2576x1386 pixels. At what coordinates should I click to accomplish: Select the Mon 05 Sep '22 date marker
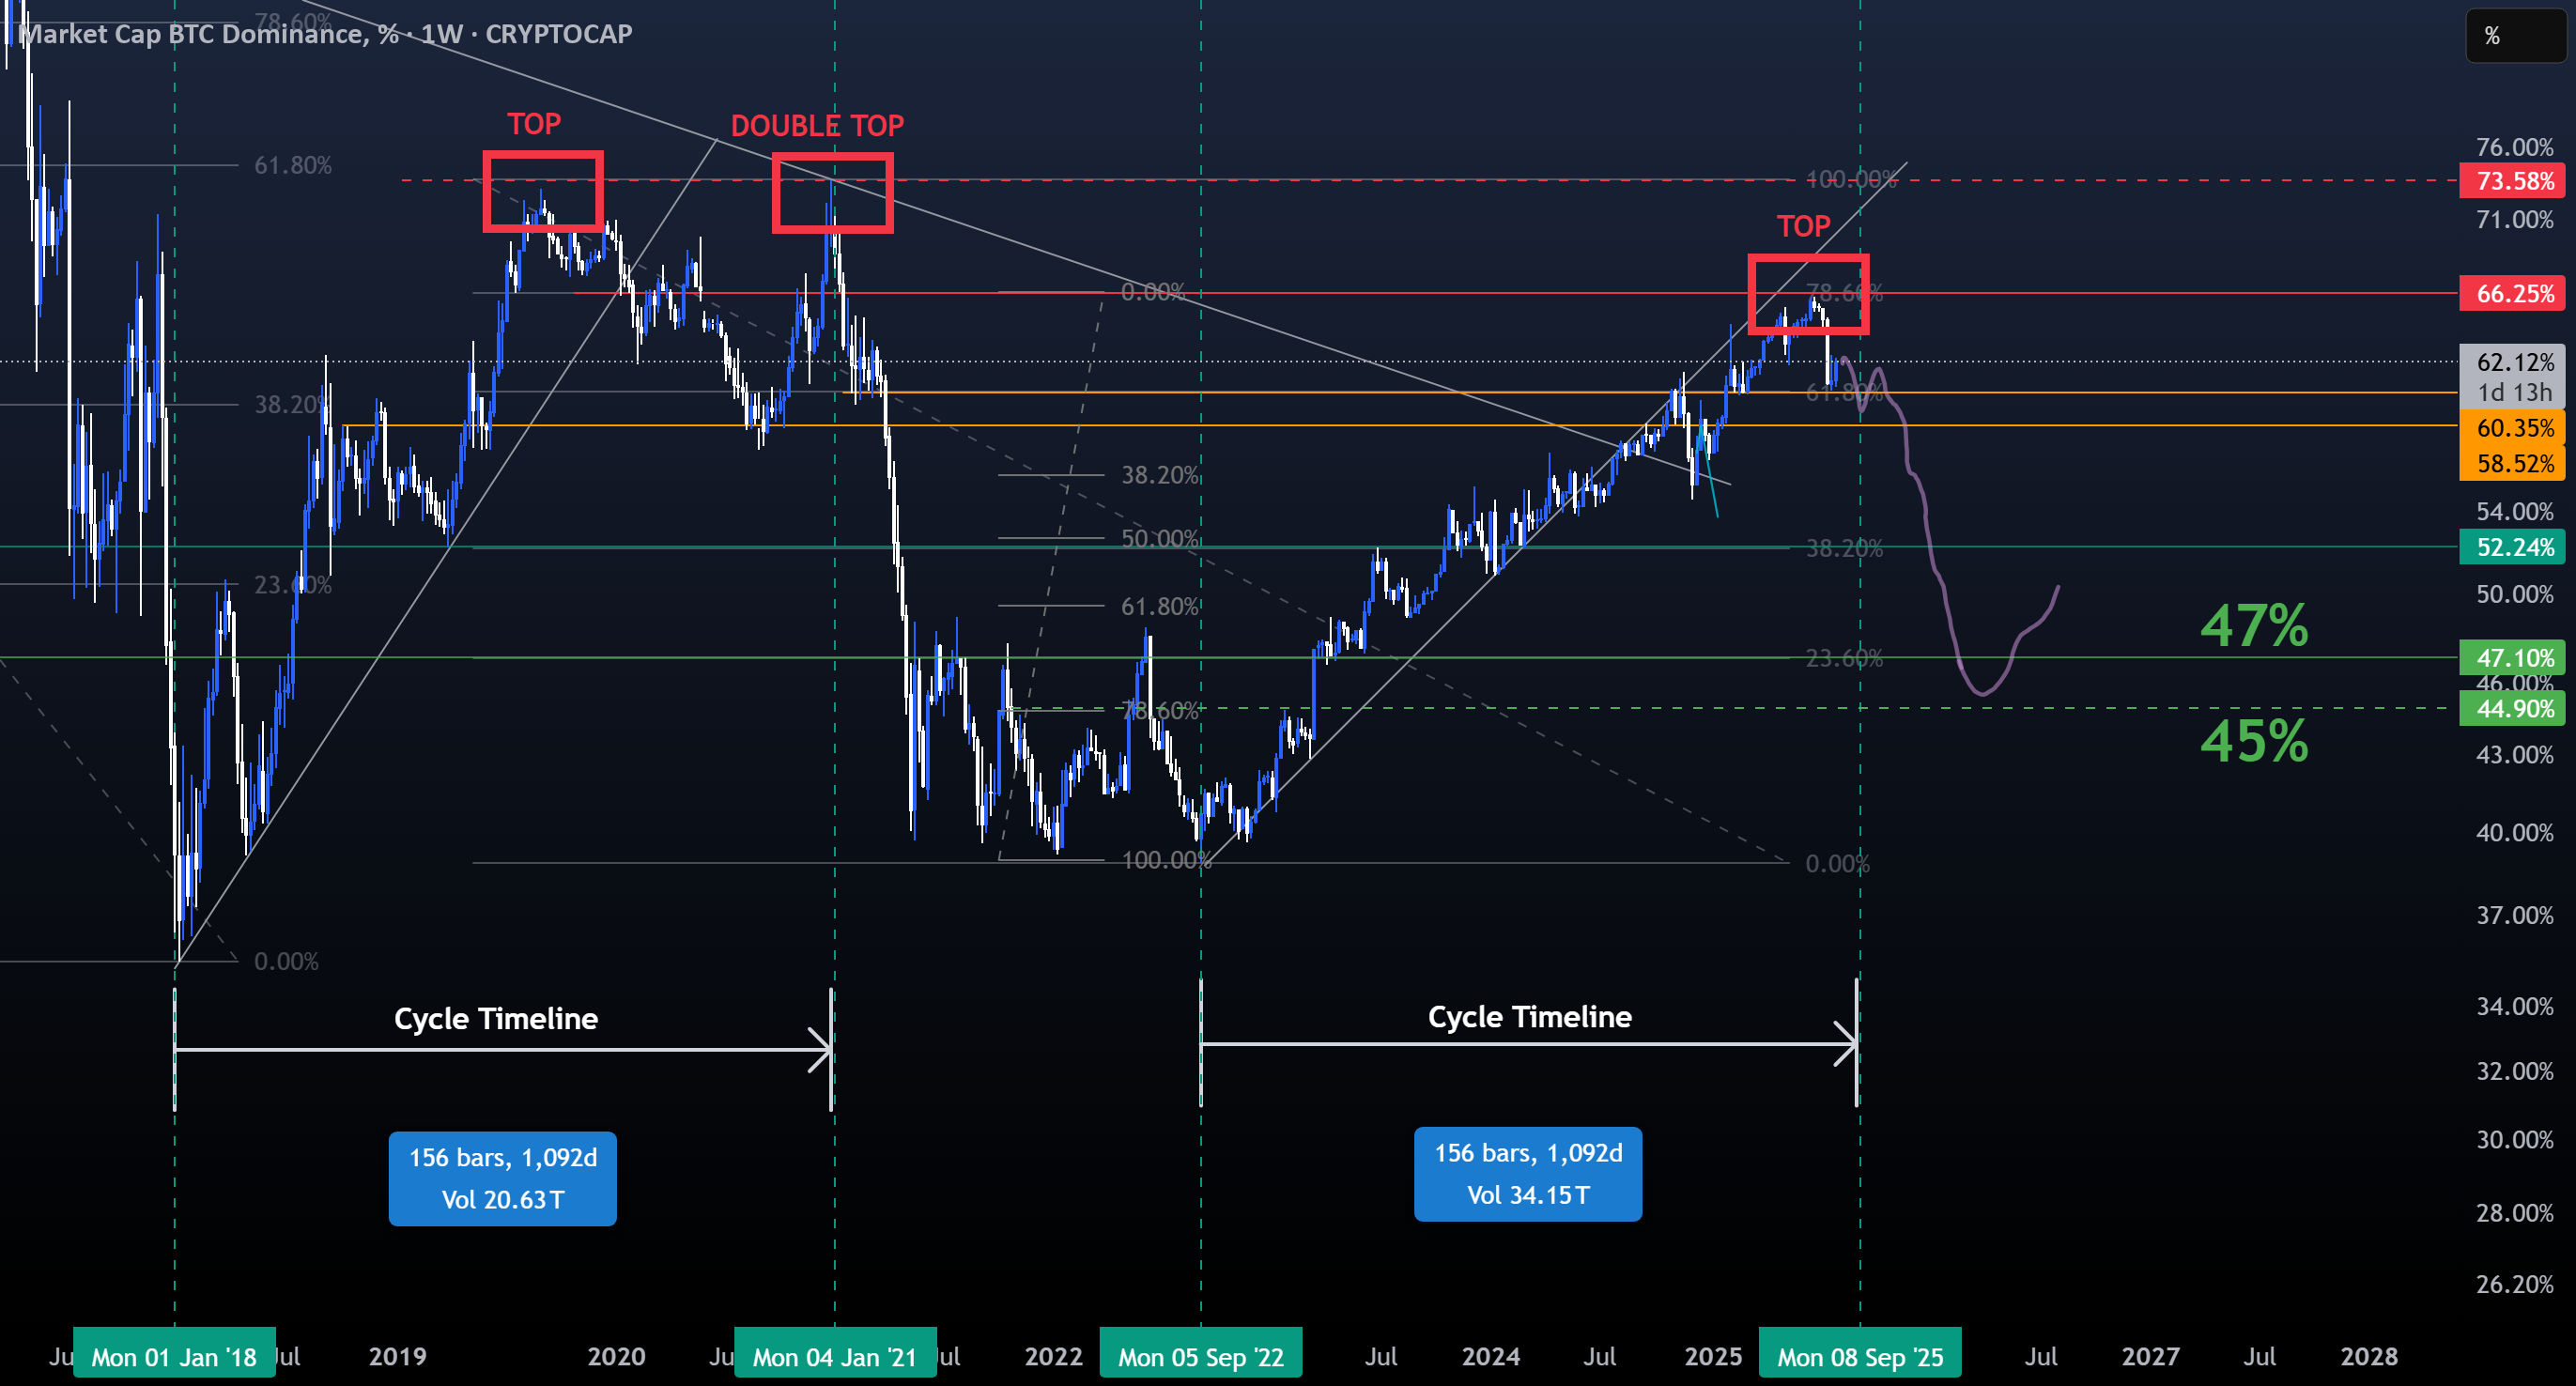coord(1201,1357)
